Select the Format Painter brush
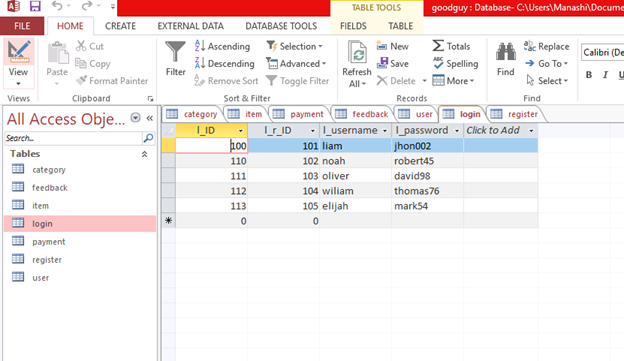The image size is (624, 361). pos(112,81)
